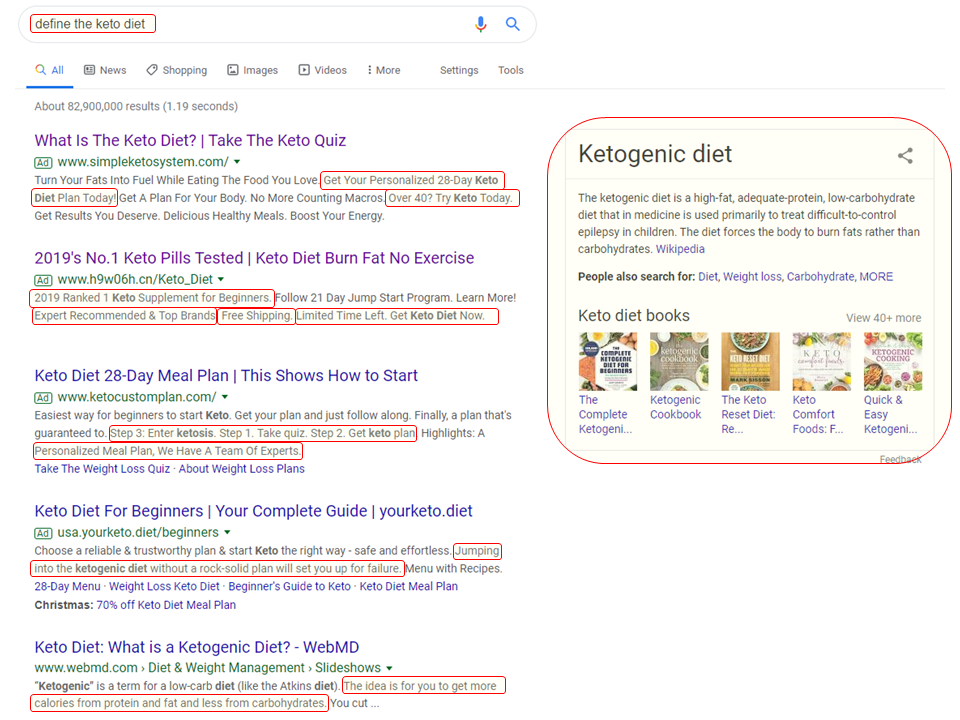Click the share icon in Ketogenic diet panel

pyautogui.click(x=906, y=156)
